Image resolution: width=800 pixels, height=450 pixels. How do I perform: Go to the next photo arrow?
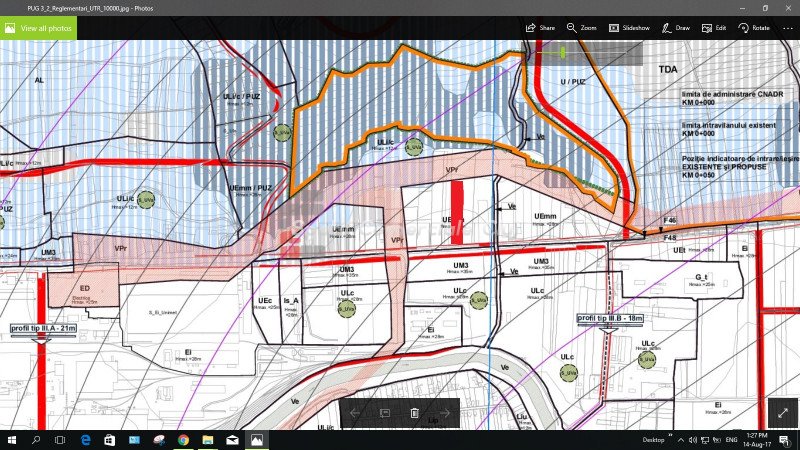point(445,413)
